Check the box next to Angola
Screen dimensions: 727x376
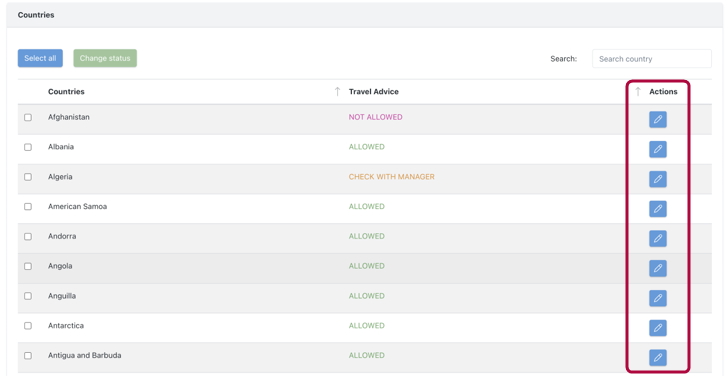tap(28, 266)
